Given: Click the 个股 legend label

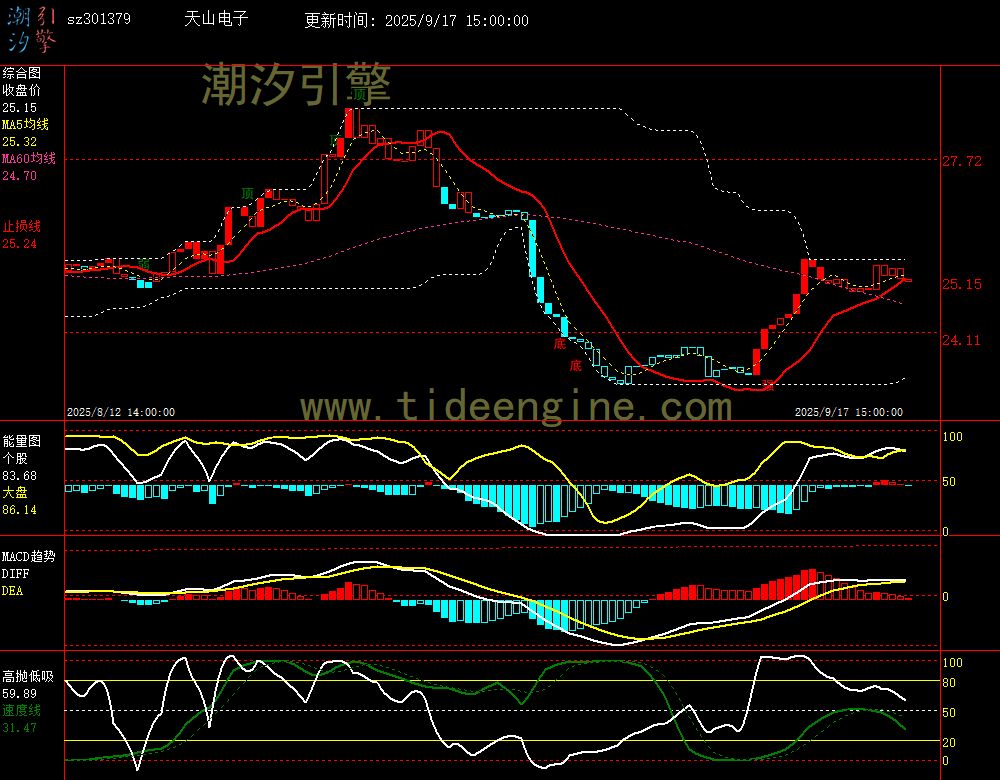Looking at the screenshot, I should point(15,459).
